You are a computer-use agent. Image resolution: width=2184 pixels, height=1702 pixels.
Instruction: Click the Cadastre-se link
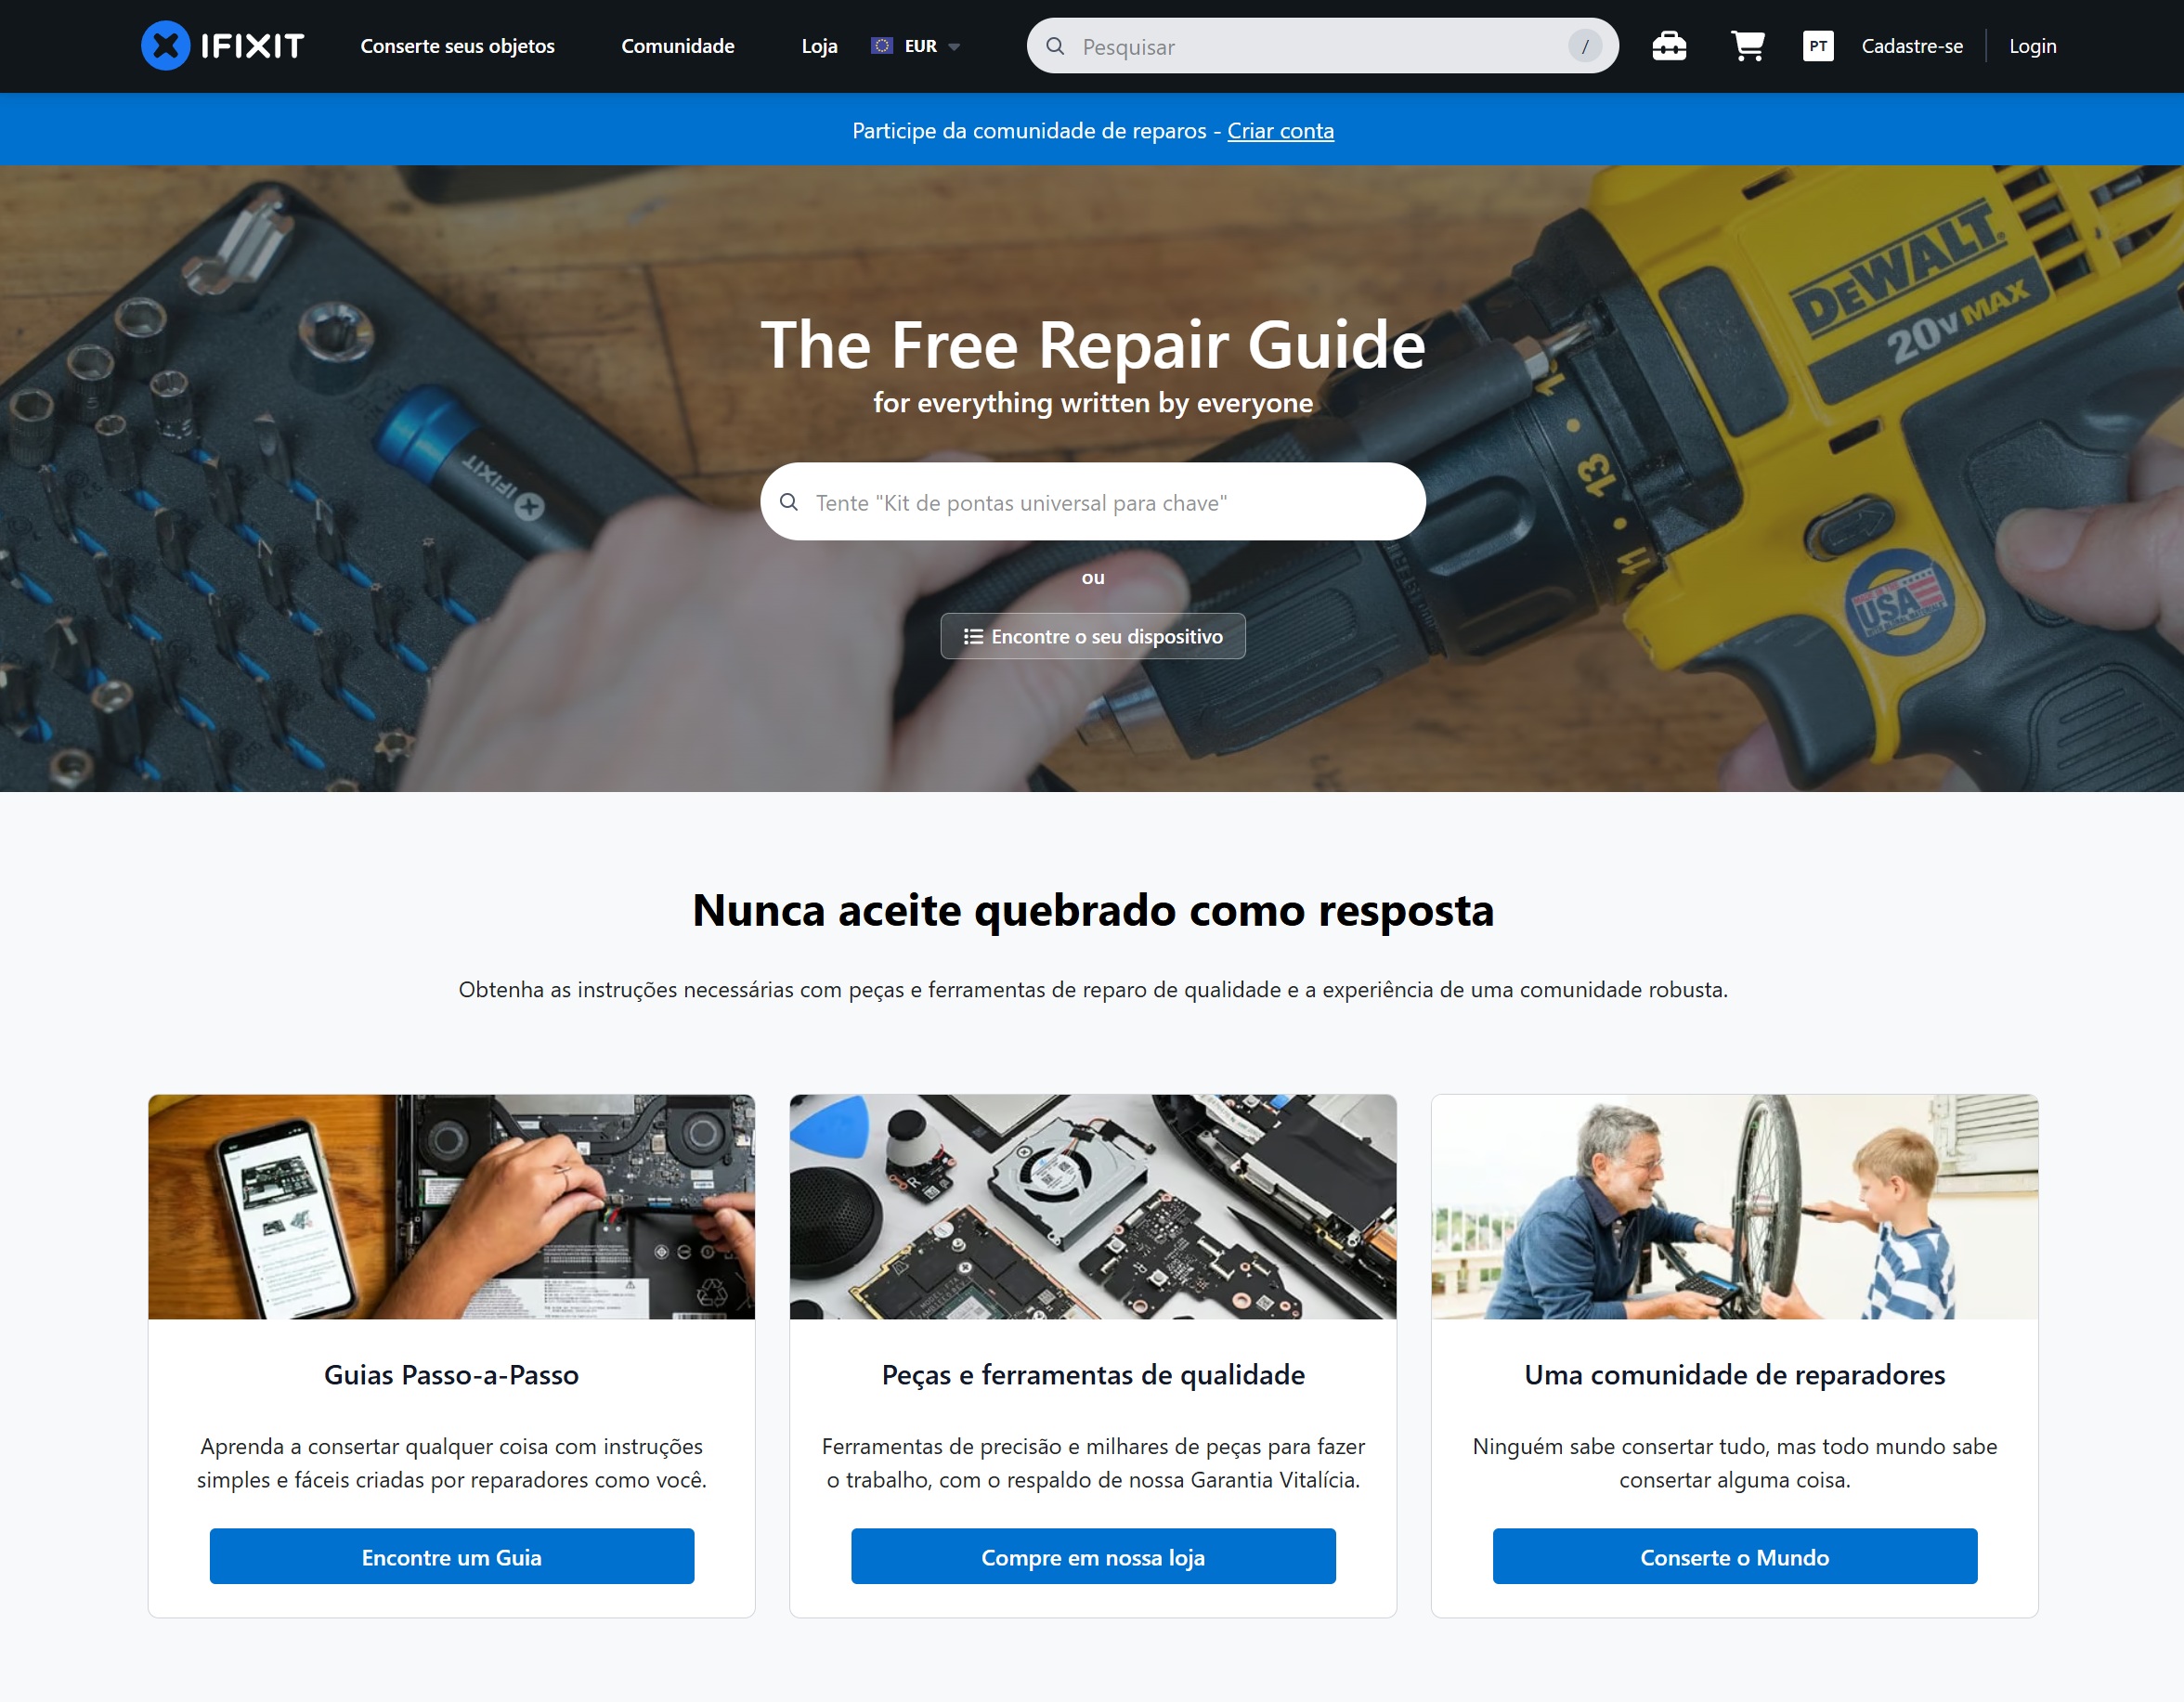tap(1912, 46)
